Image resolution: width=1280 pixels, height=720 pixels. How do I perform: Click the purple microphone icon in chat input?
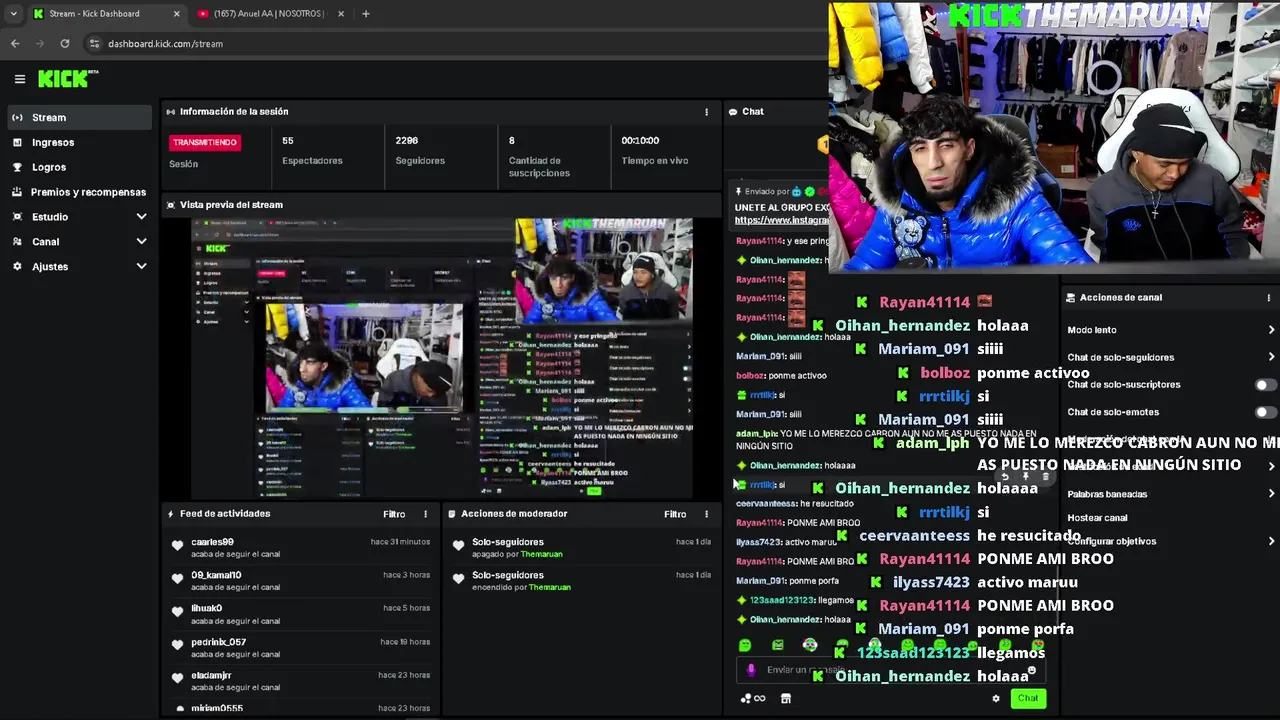click(752, 670)
